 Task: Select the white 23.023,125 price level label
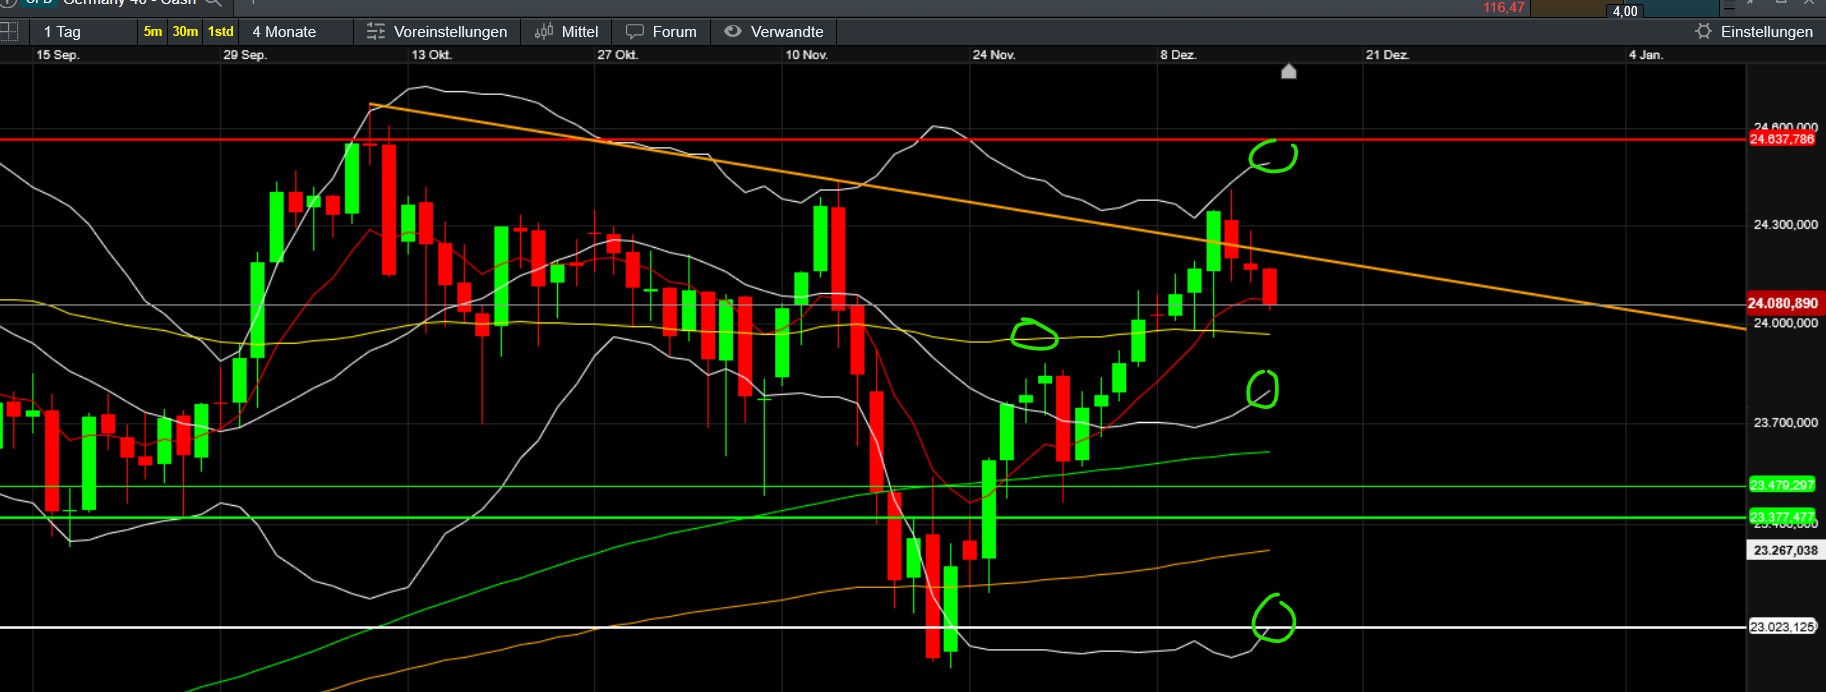(1781, 627)
